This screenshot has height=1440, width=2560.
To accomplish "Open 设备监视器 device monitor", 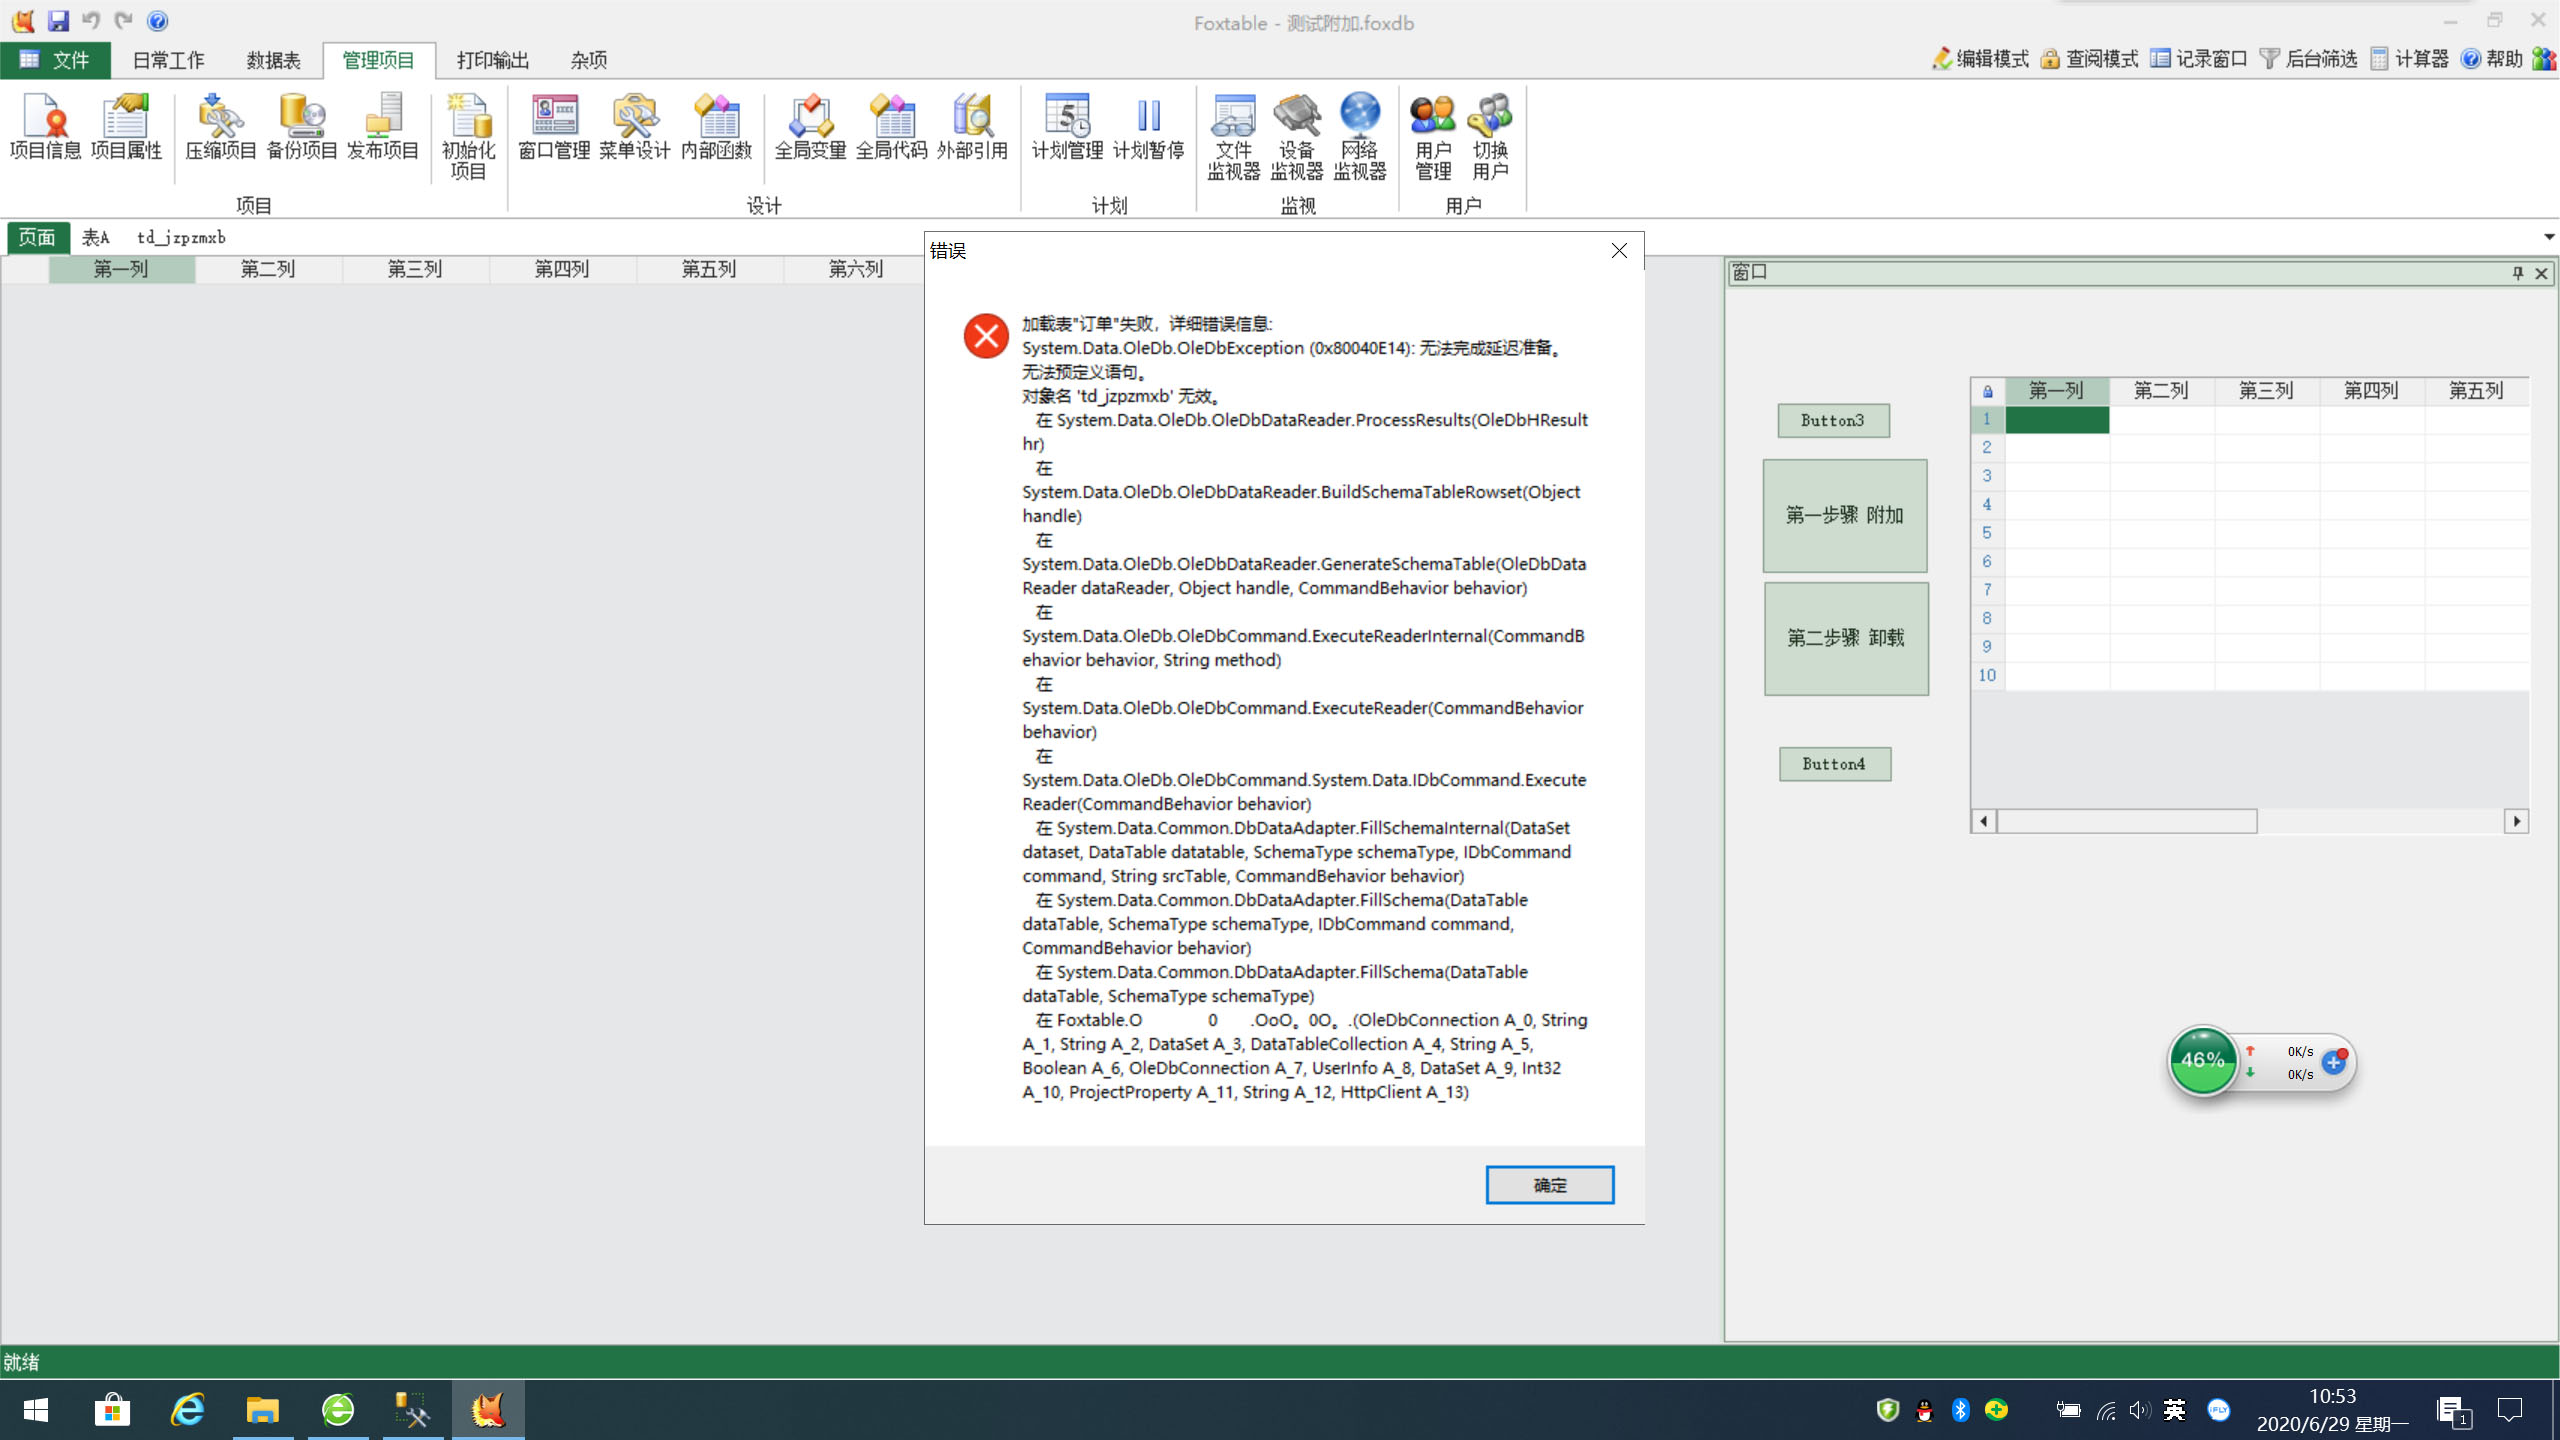I will tap(1297, 137).
